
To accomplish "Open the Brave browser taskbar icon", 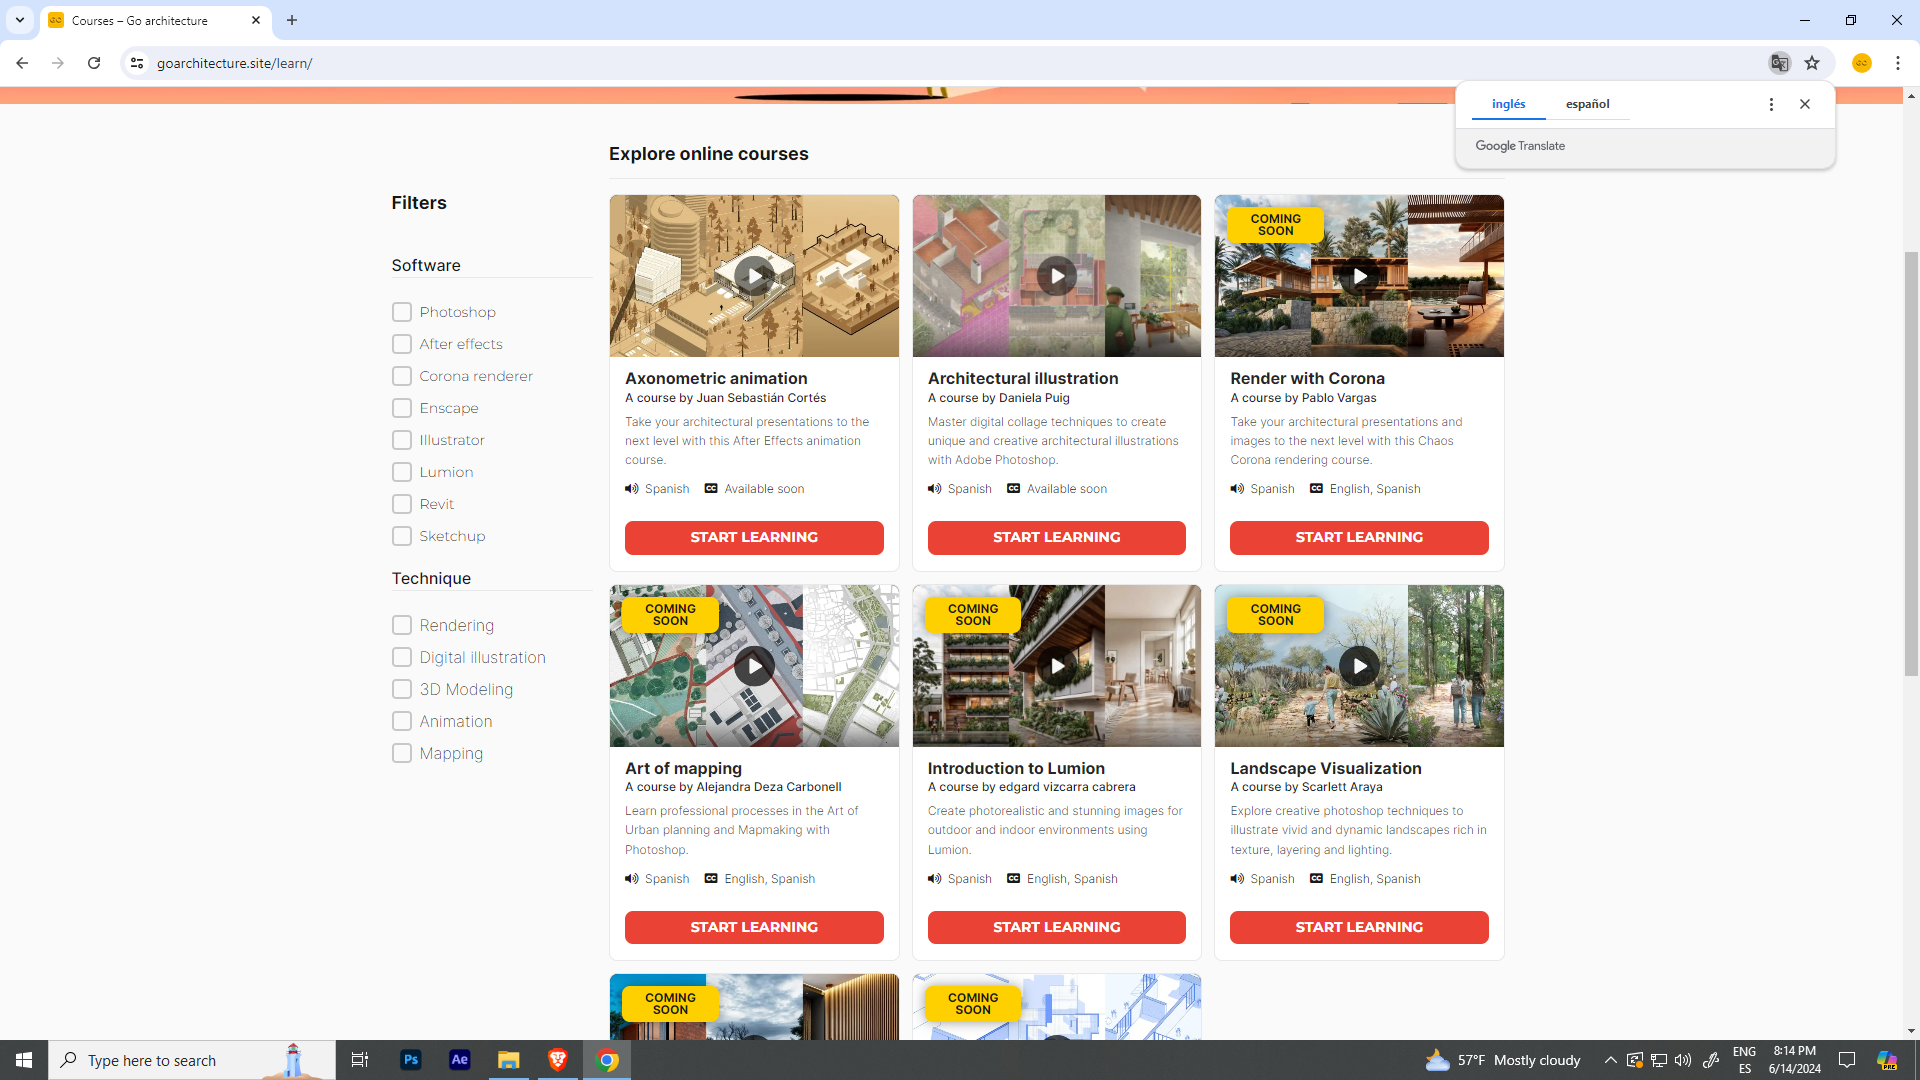I will (x=558, y=1060).
